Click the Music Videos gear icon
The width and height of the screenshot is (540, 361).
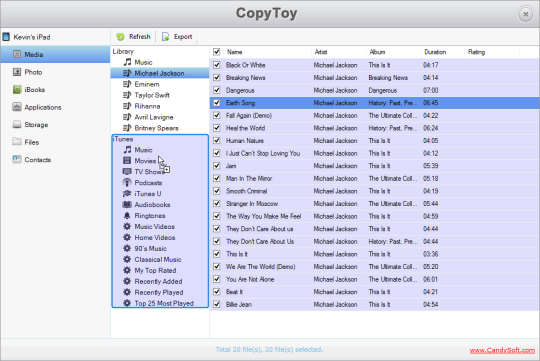click(x=127, y=226)
